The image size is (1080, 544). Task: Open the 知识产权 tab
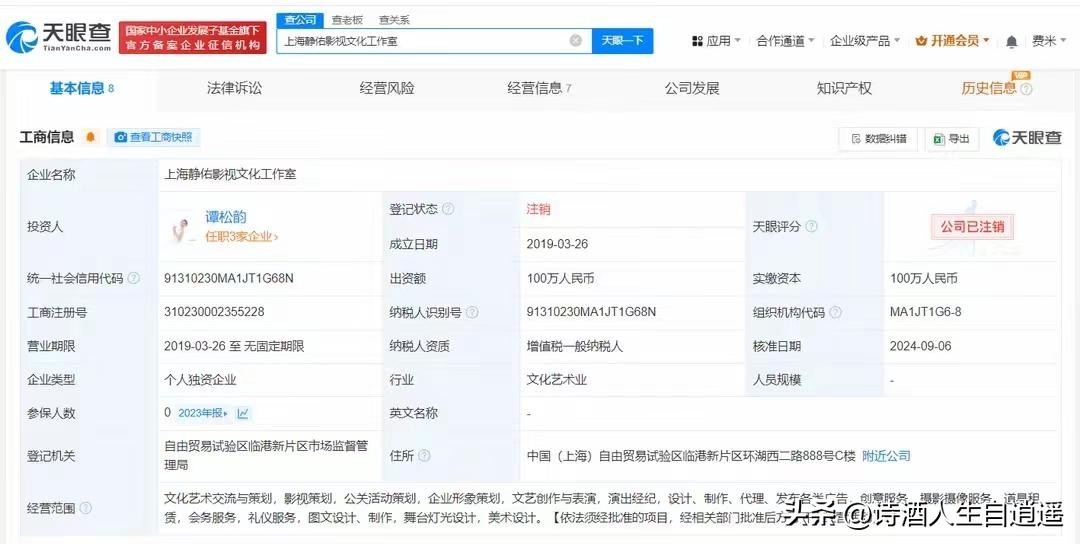coord(844,88)
